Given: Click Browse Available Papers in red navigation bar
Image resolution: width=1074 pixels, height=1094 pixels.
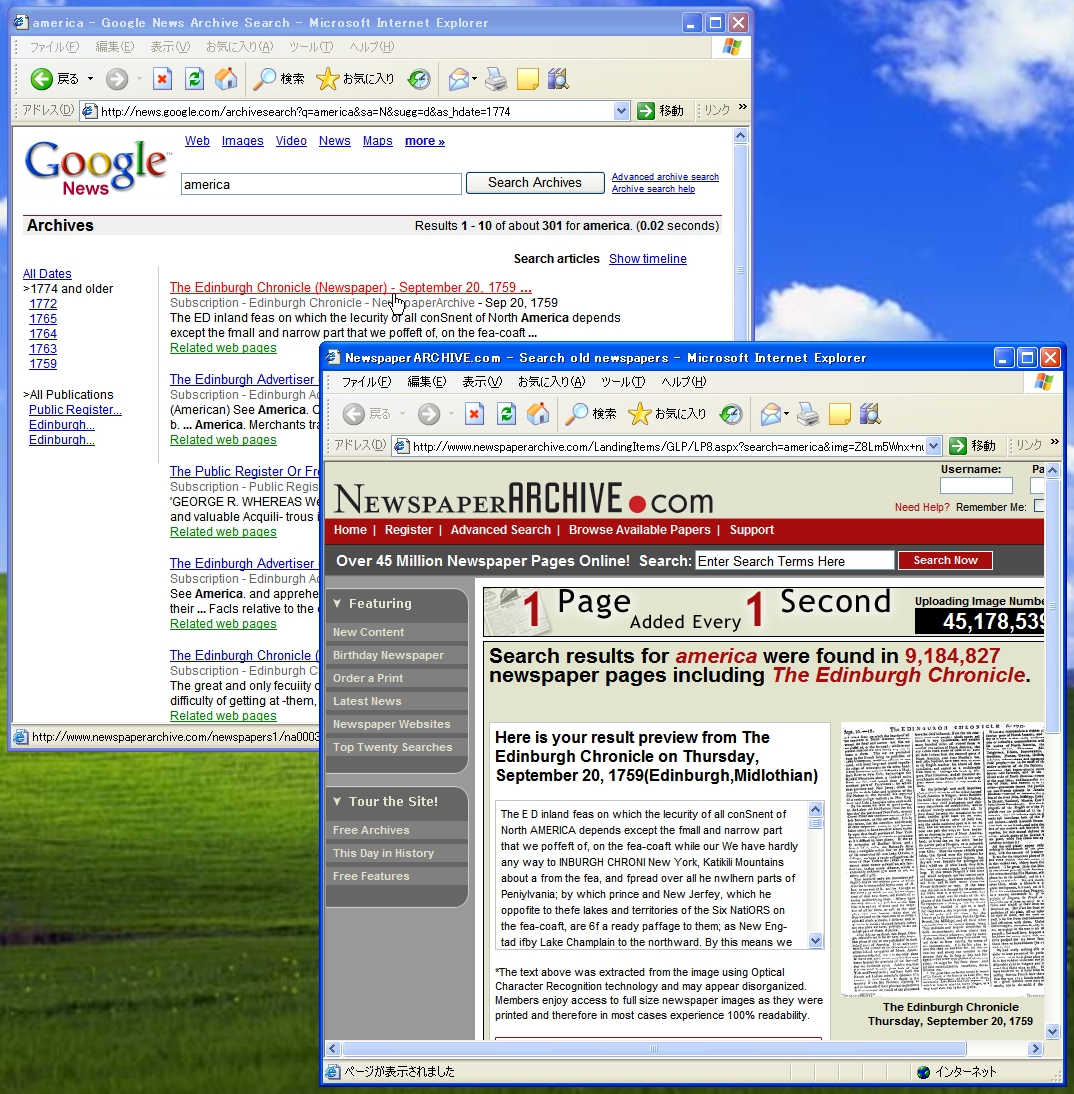Looking at the screenshot, I should coord(639,530).
